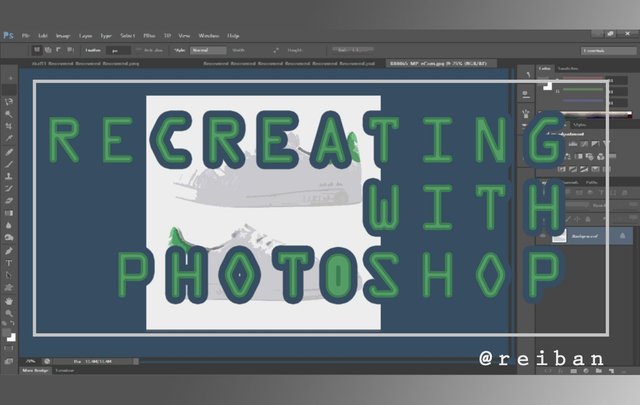This screenshot has height=405, width=640.
Task: Click the Refine Edge button
Action: 353,50
